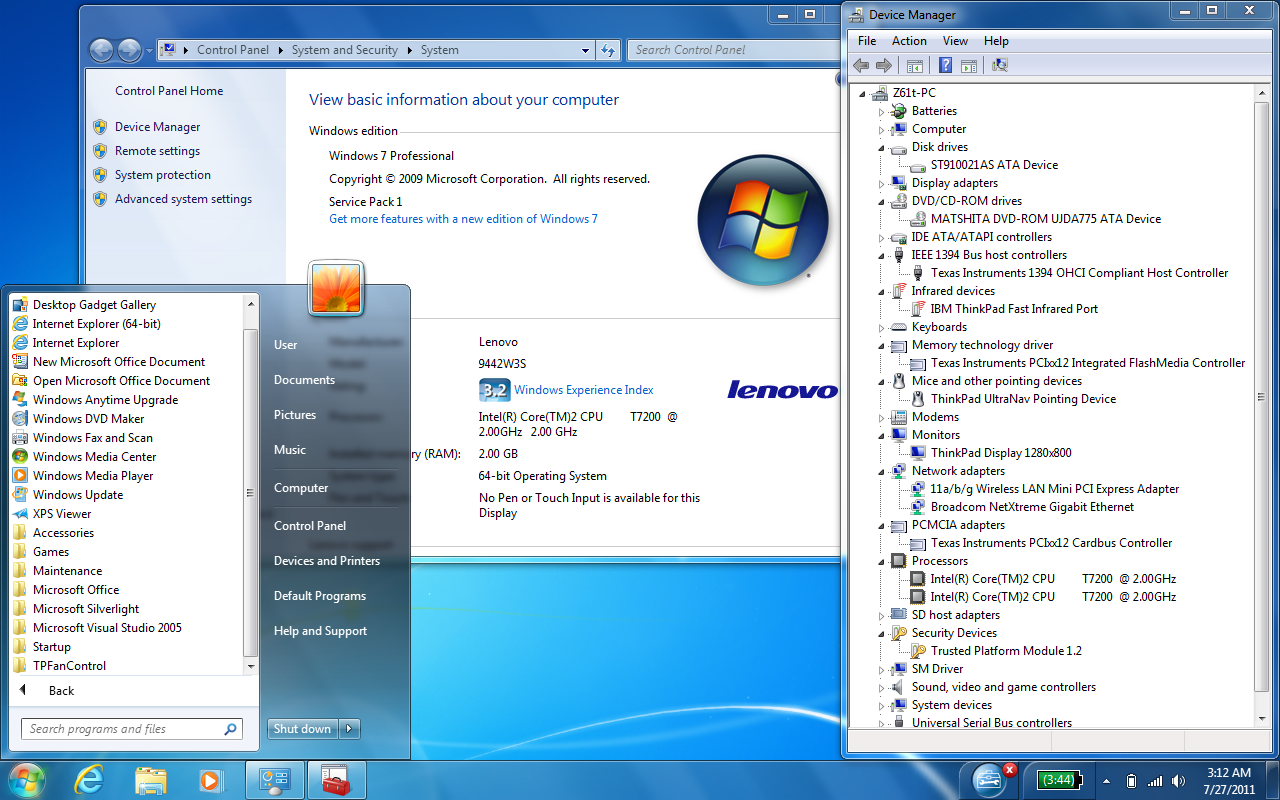The height and width of the screenshot is (800, 1280).
Task: Click the blue Help icon in Device Manager toolbar
Action: pos(944,66)
